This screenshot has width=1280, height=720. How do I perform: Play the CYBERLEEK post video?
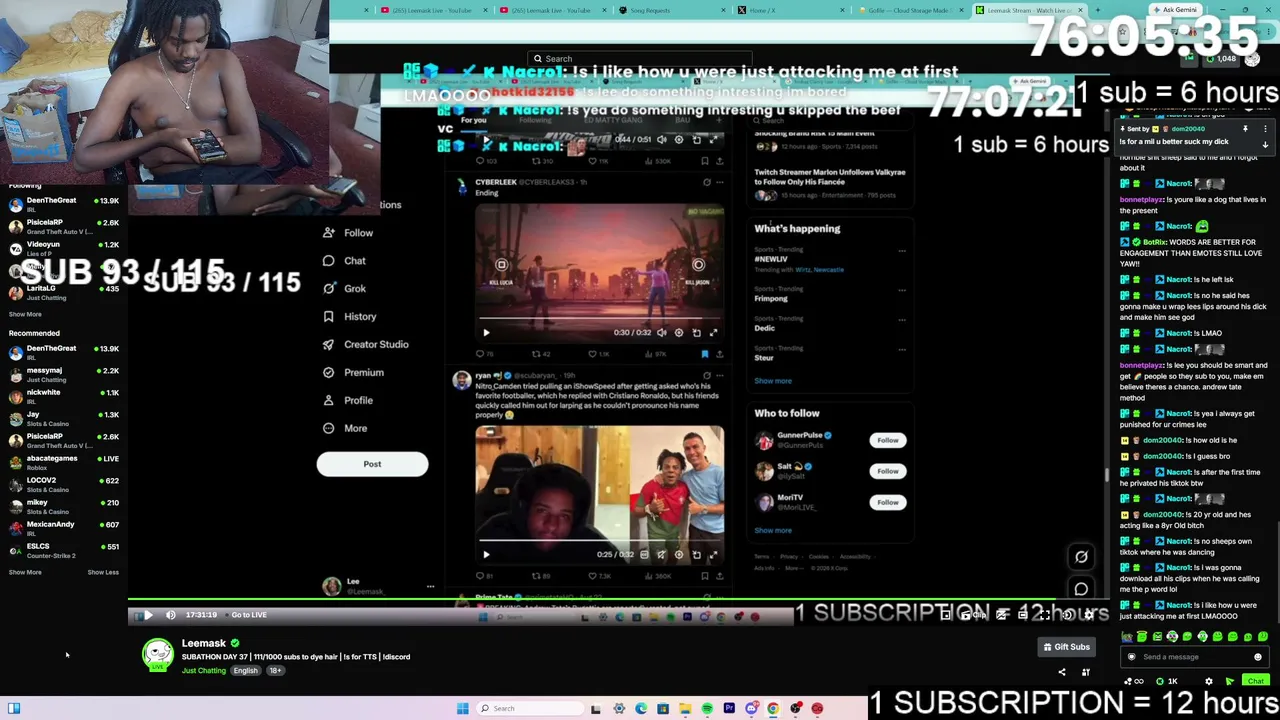click(487, 332)
